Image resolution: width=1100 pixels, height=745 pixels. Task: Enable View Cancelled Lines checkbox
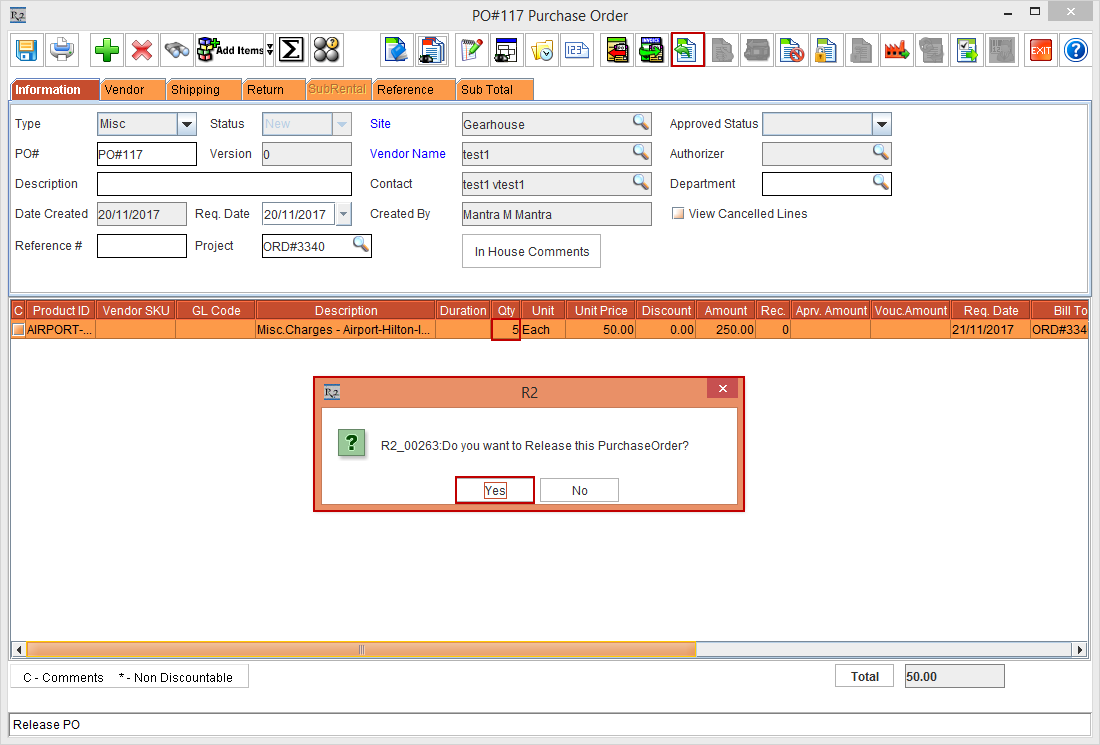click(678, 214)
